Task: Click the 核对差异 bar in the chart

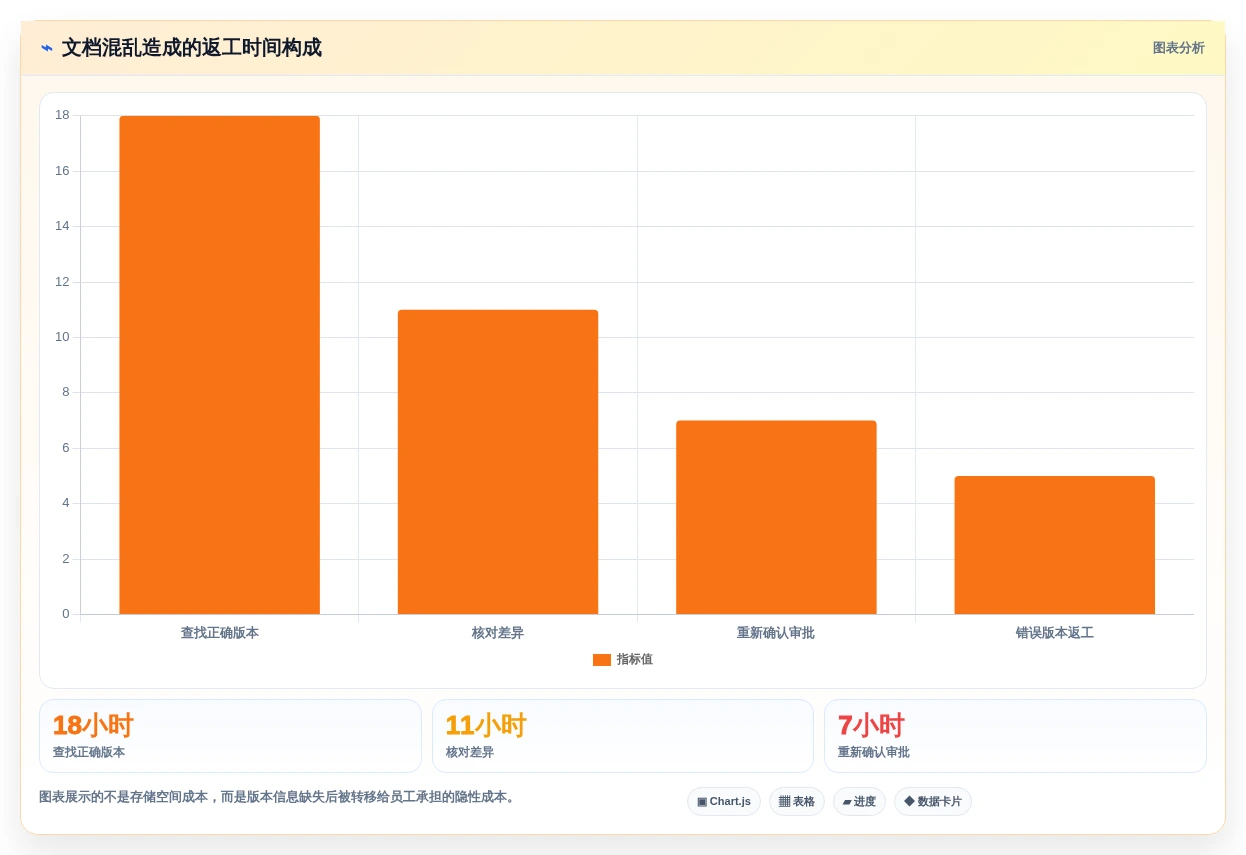Action: pyautogui.click(x=498, y=462)
